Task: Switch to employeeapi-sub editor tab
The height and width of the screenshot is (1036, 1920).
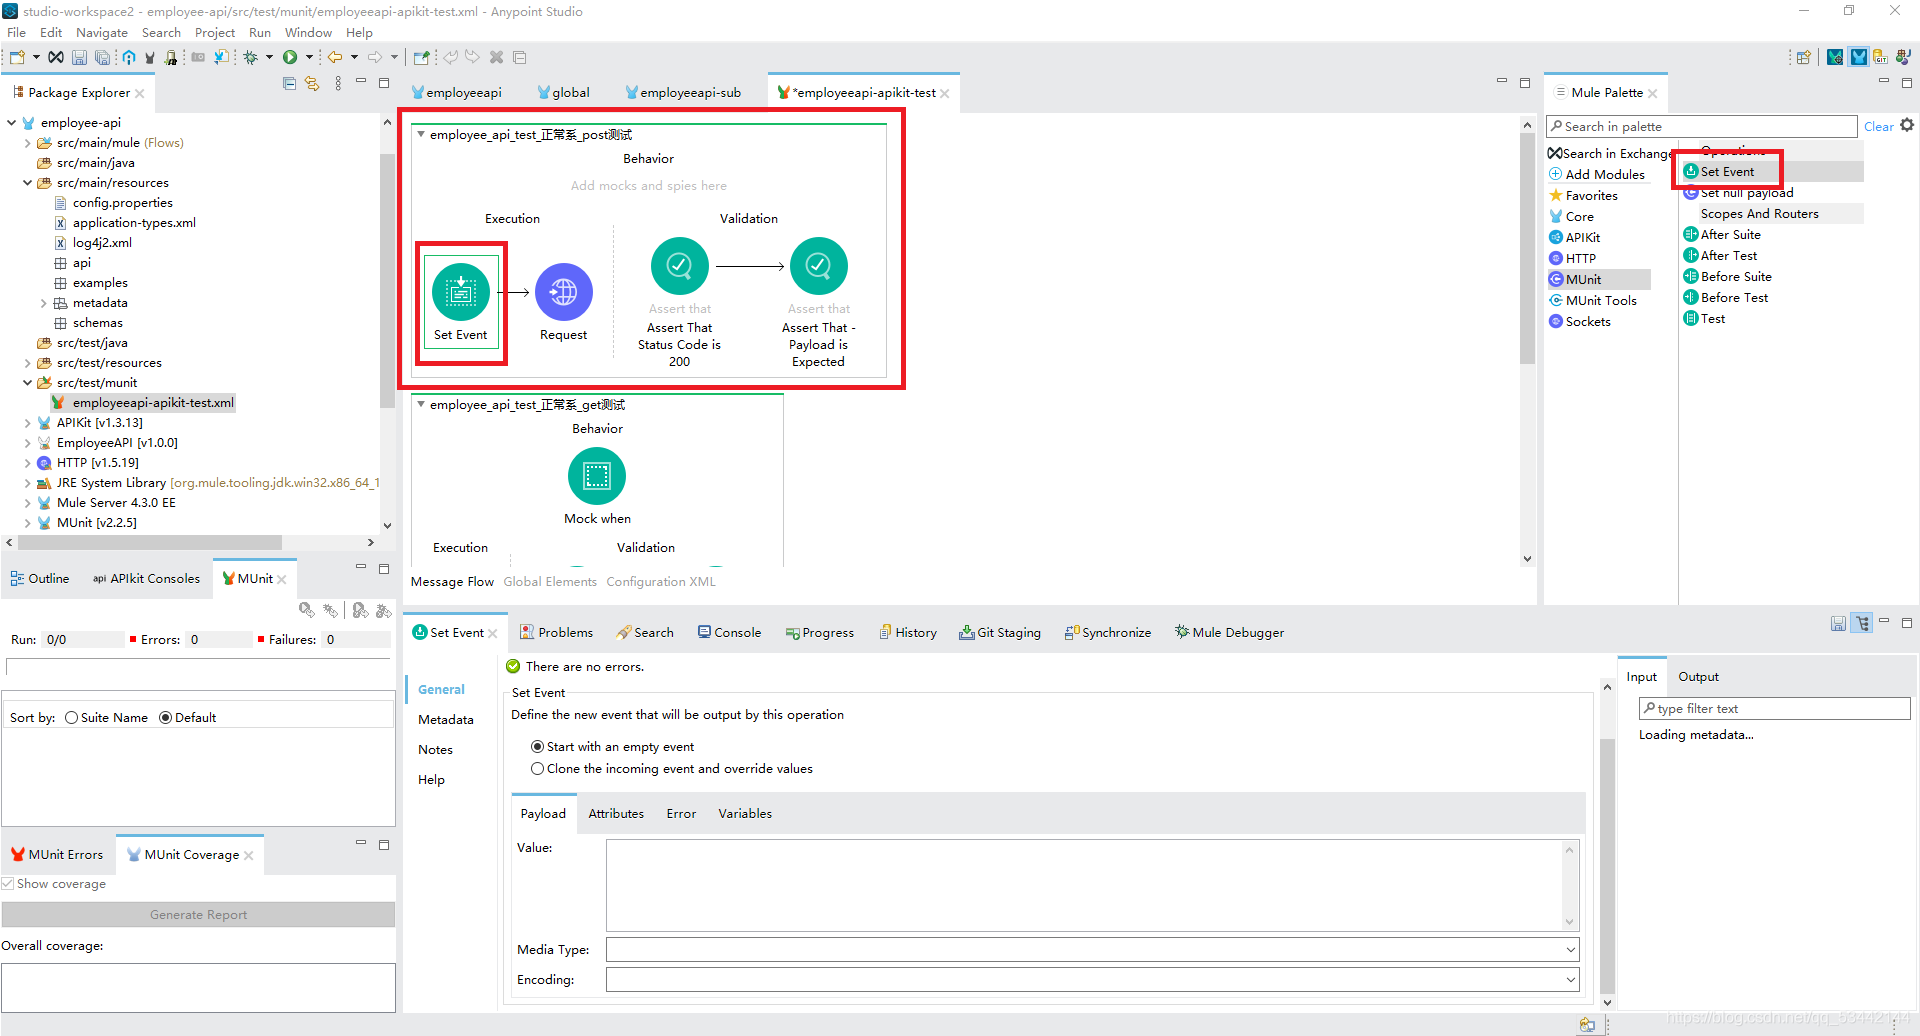Action: coord(683,92)
